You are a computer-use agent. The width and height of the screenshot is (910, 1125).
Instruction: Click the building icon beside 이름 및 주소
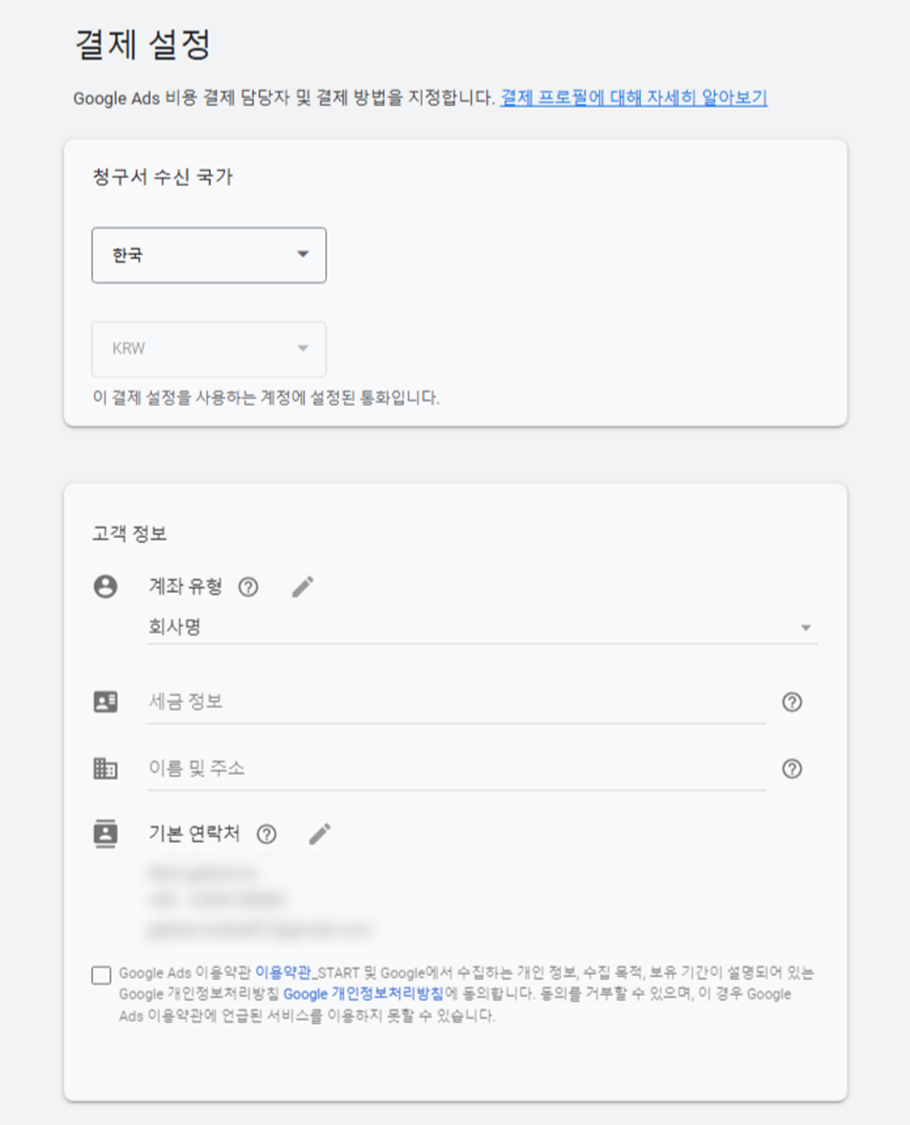pos(105,768)
